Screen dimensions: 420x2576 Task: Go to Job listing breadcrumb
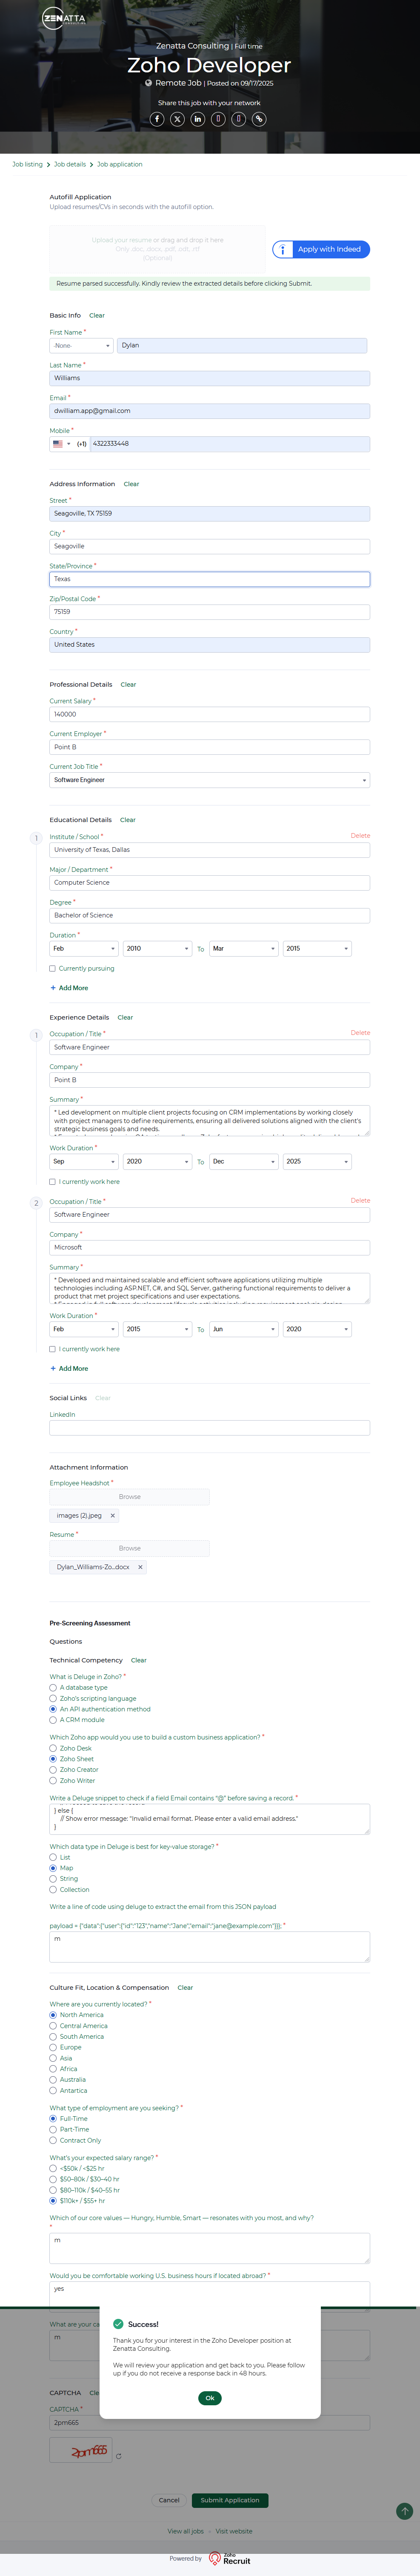(27, 164)
